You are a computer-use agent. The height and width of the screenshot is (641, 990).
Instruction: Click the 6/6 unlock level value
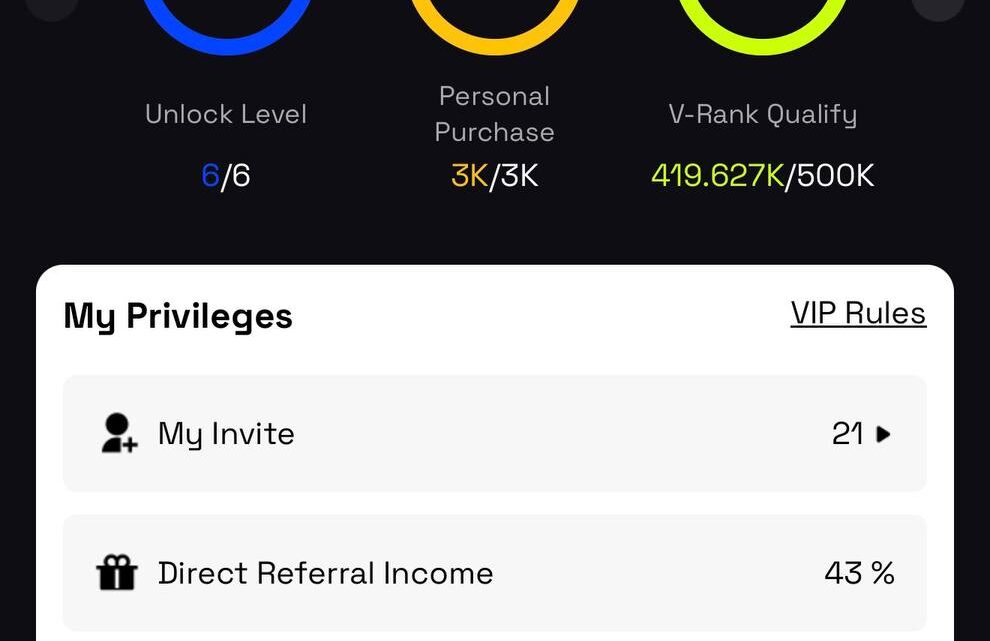(226, 176)
